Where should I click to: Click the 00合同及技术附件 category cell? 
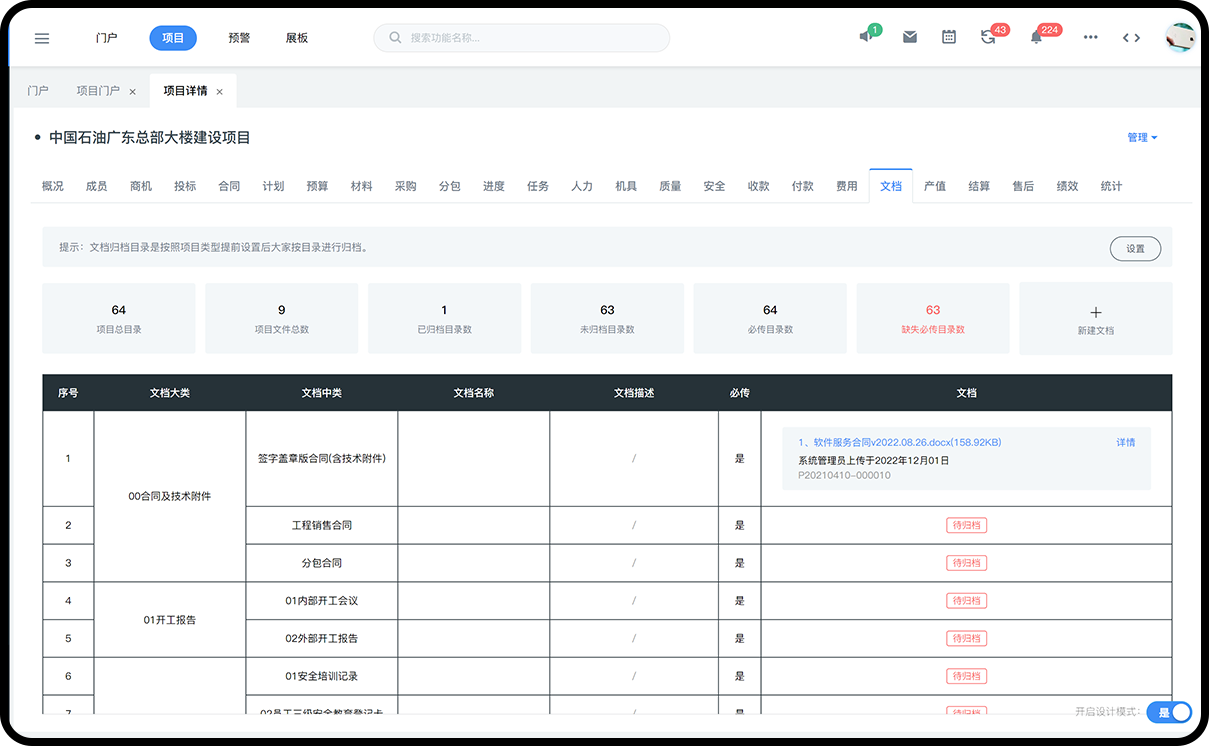pos(170,496)
